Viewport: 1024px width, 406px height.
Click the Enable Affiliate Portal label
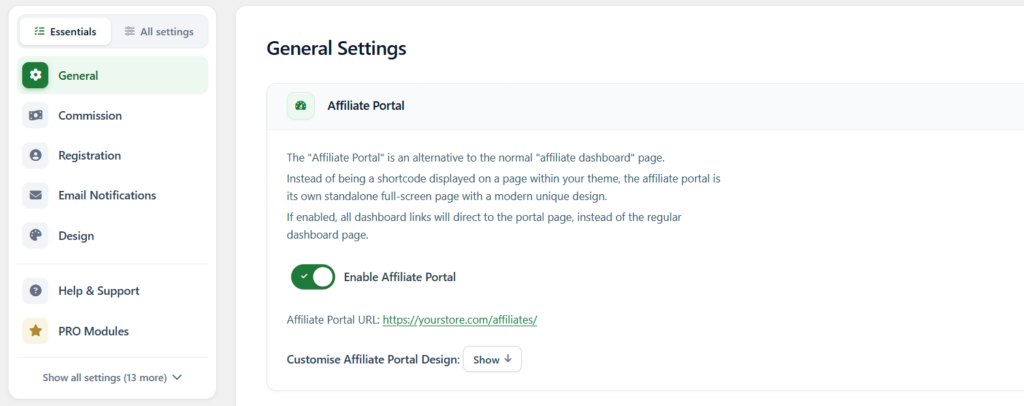(400, 277)
